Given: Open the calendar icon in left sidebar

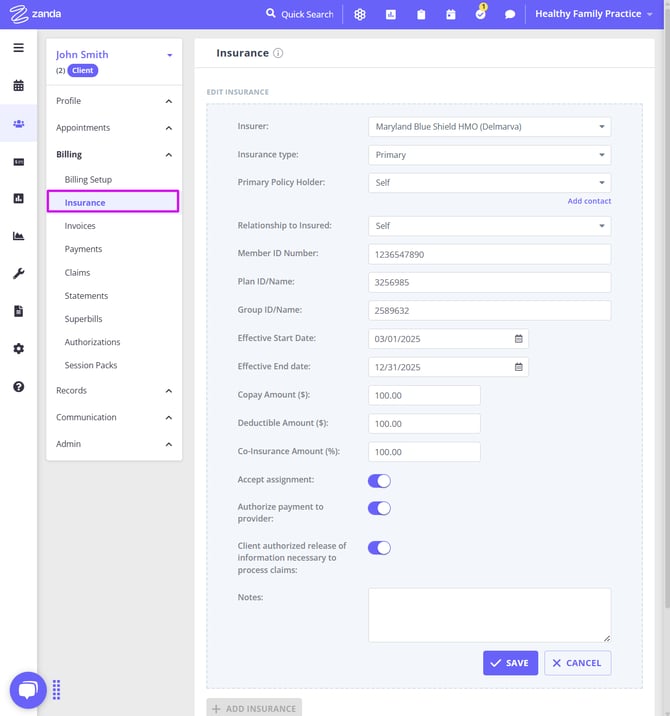Looking at the screenshot, I should 18,86.
